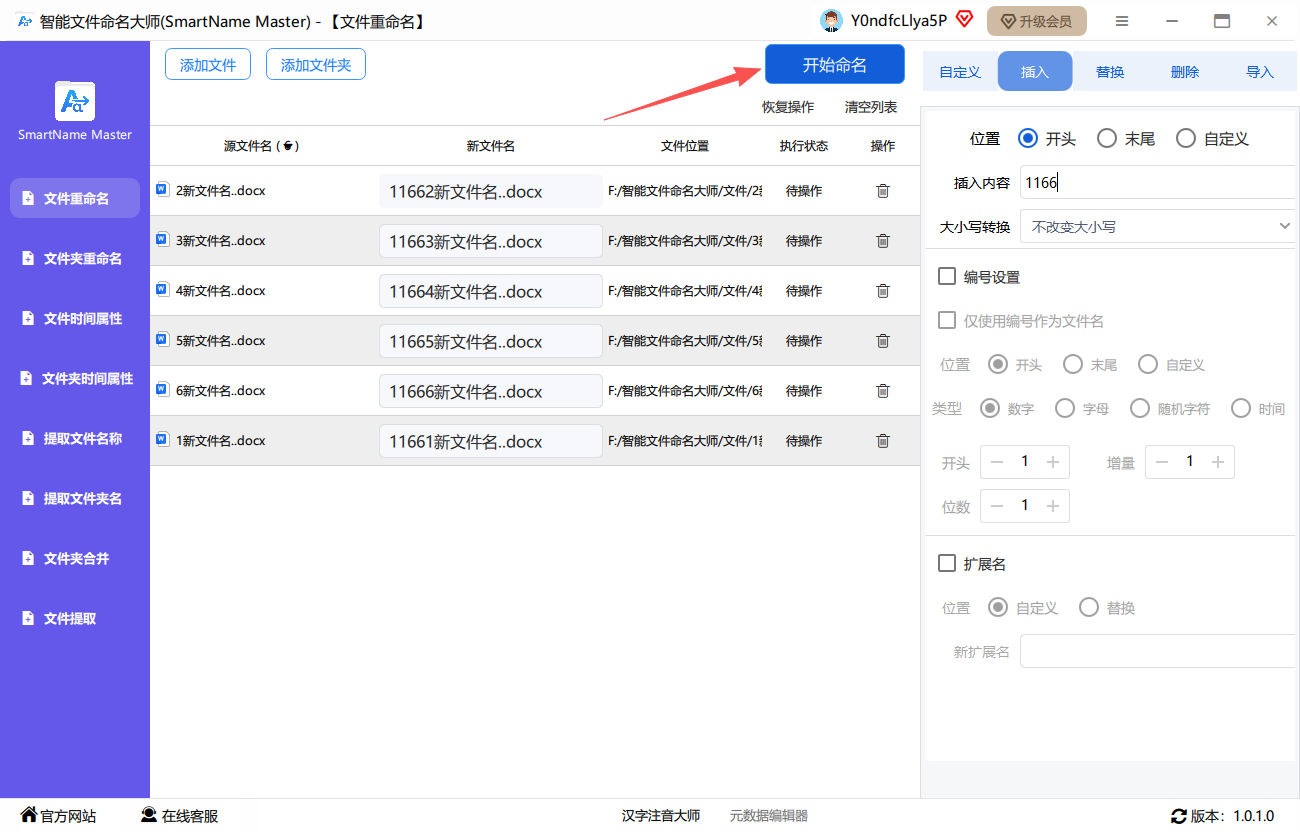
Task: Open the hamburger menu in title bar
Action: point(1122,21)
